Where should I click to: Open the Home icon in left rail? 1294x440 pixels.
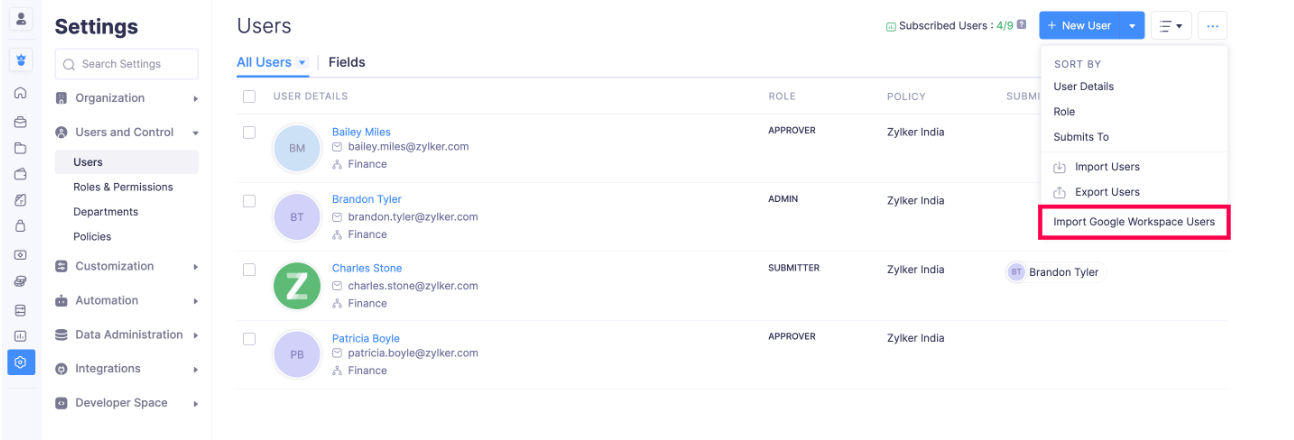(x=20, y=93)
